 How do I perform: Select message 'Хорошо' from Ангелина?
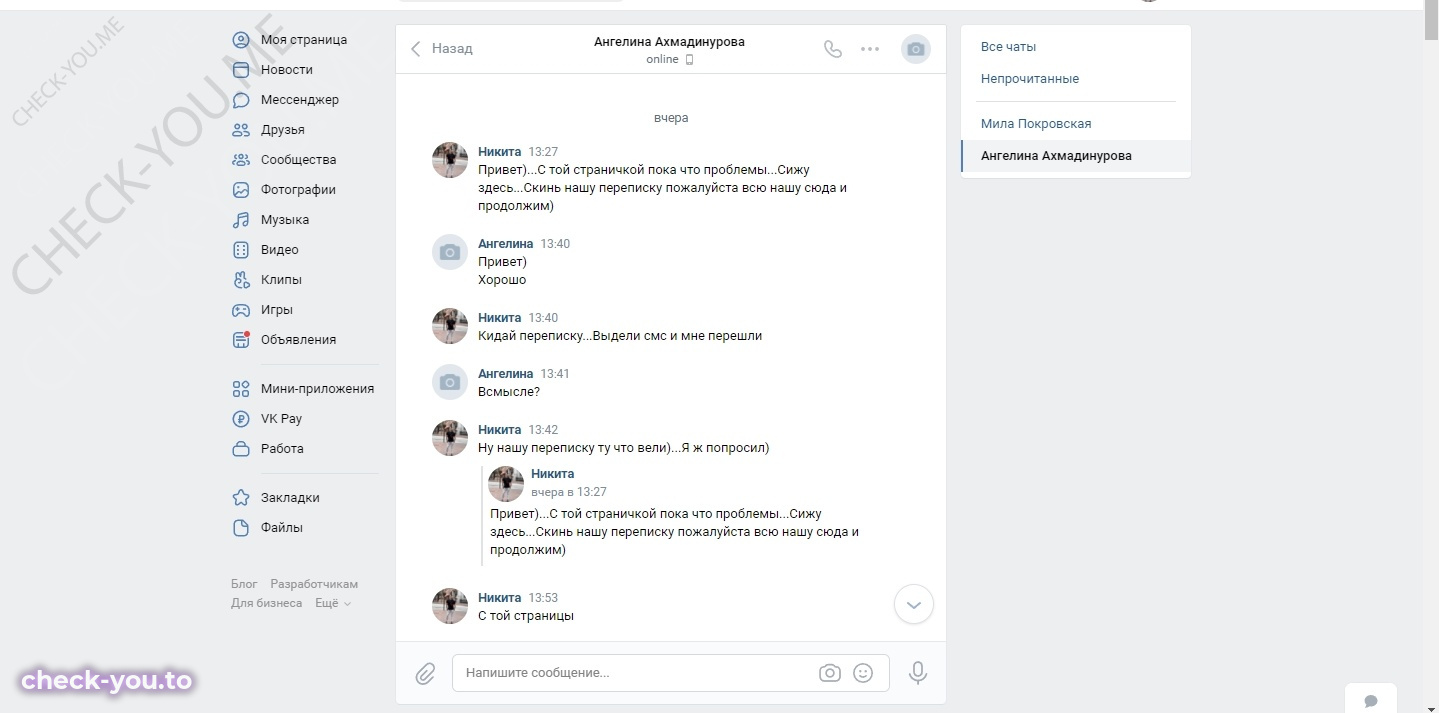[x=502, y=280]
